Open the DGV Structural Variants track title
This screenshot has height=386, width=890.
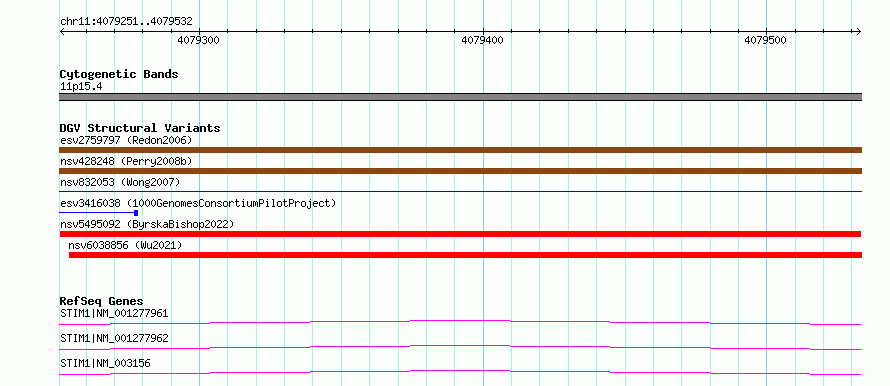pyautogui.click(x=140, y=128)
